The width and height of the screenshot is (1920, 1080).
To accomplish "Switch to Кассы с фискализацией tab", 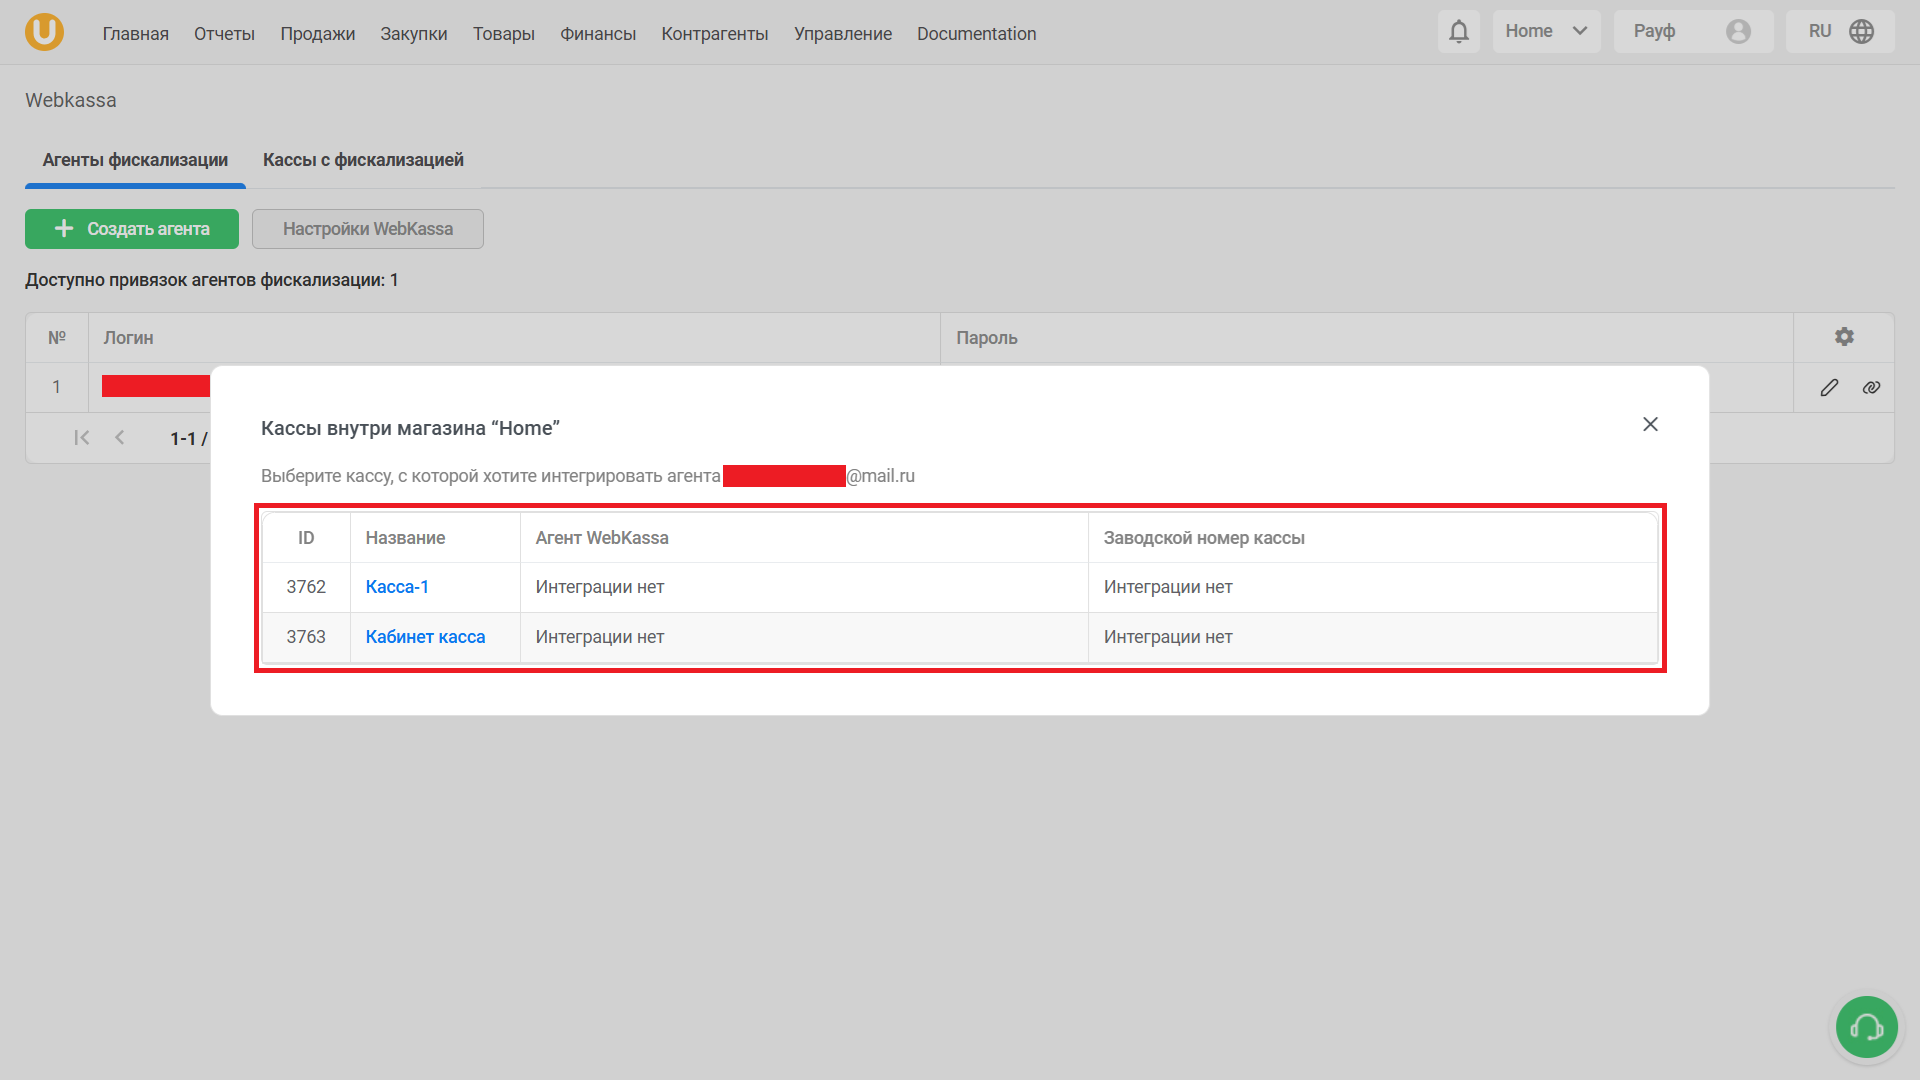I will [363, 160].
